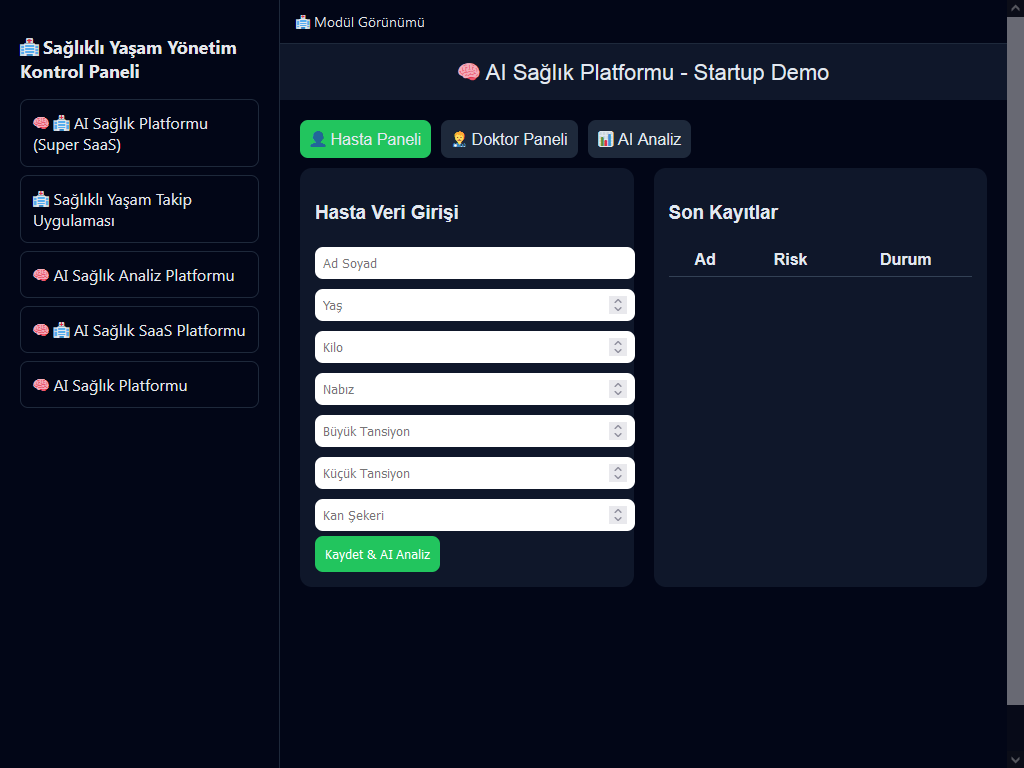Click brain icon of AI Sağlık Analiz Platformu
1024x768 pixels.
tap(41, 275)
